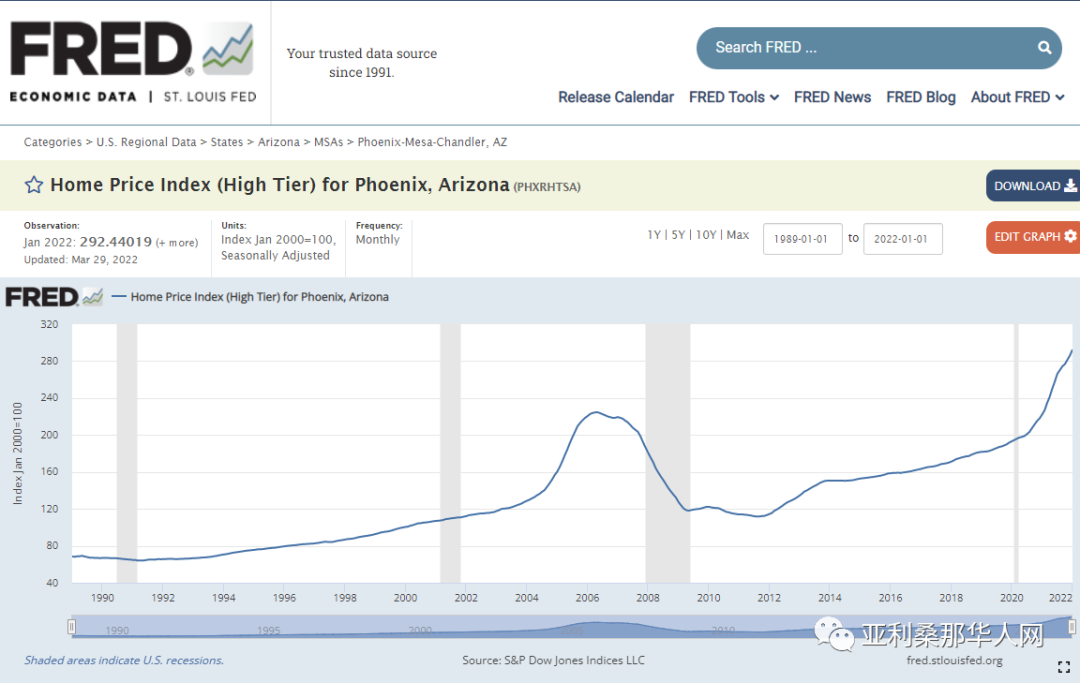1080x683 pixels.
Task: Click the Jan 2022 observation value 292.44019
Action: point(116,242)
